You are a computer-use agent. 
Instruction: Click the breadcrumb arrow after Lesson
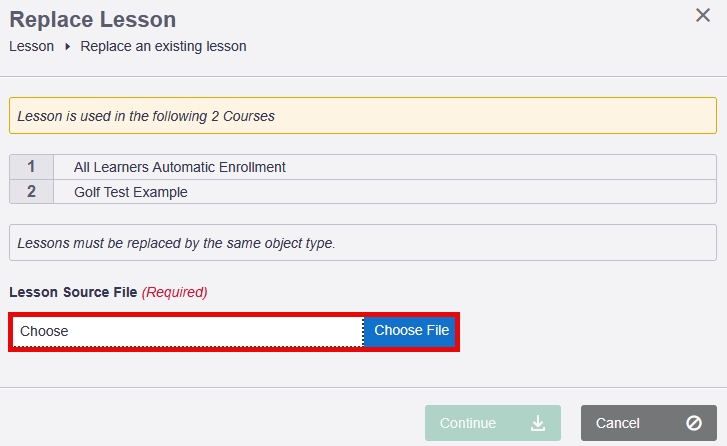[67, 47]
